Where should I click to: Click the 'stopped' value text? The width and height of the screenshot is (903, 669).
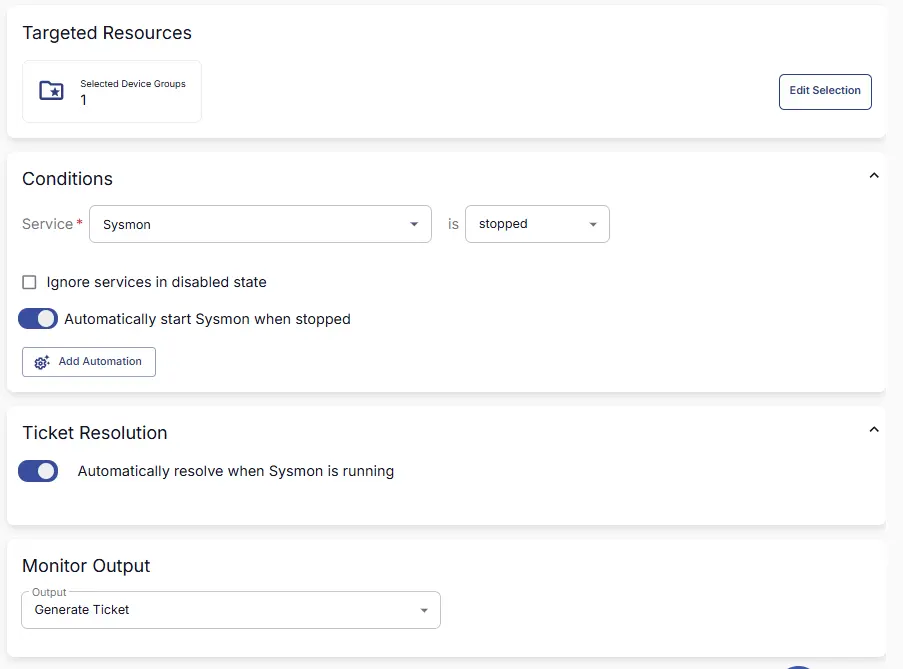click(503, 224)
